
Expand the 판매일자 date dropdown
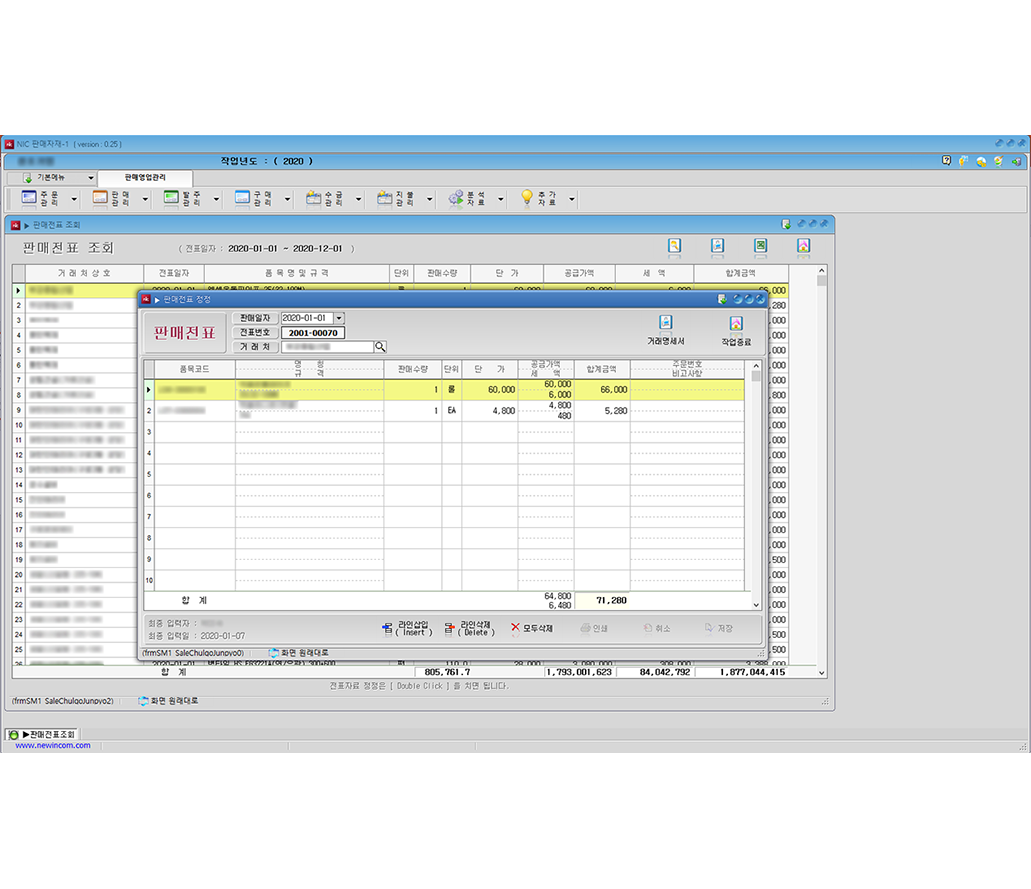(x=339, y=318)
